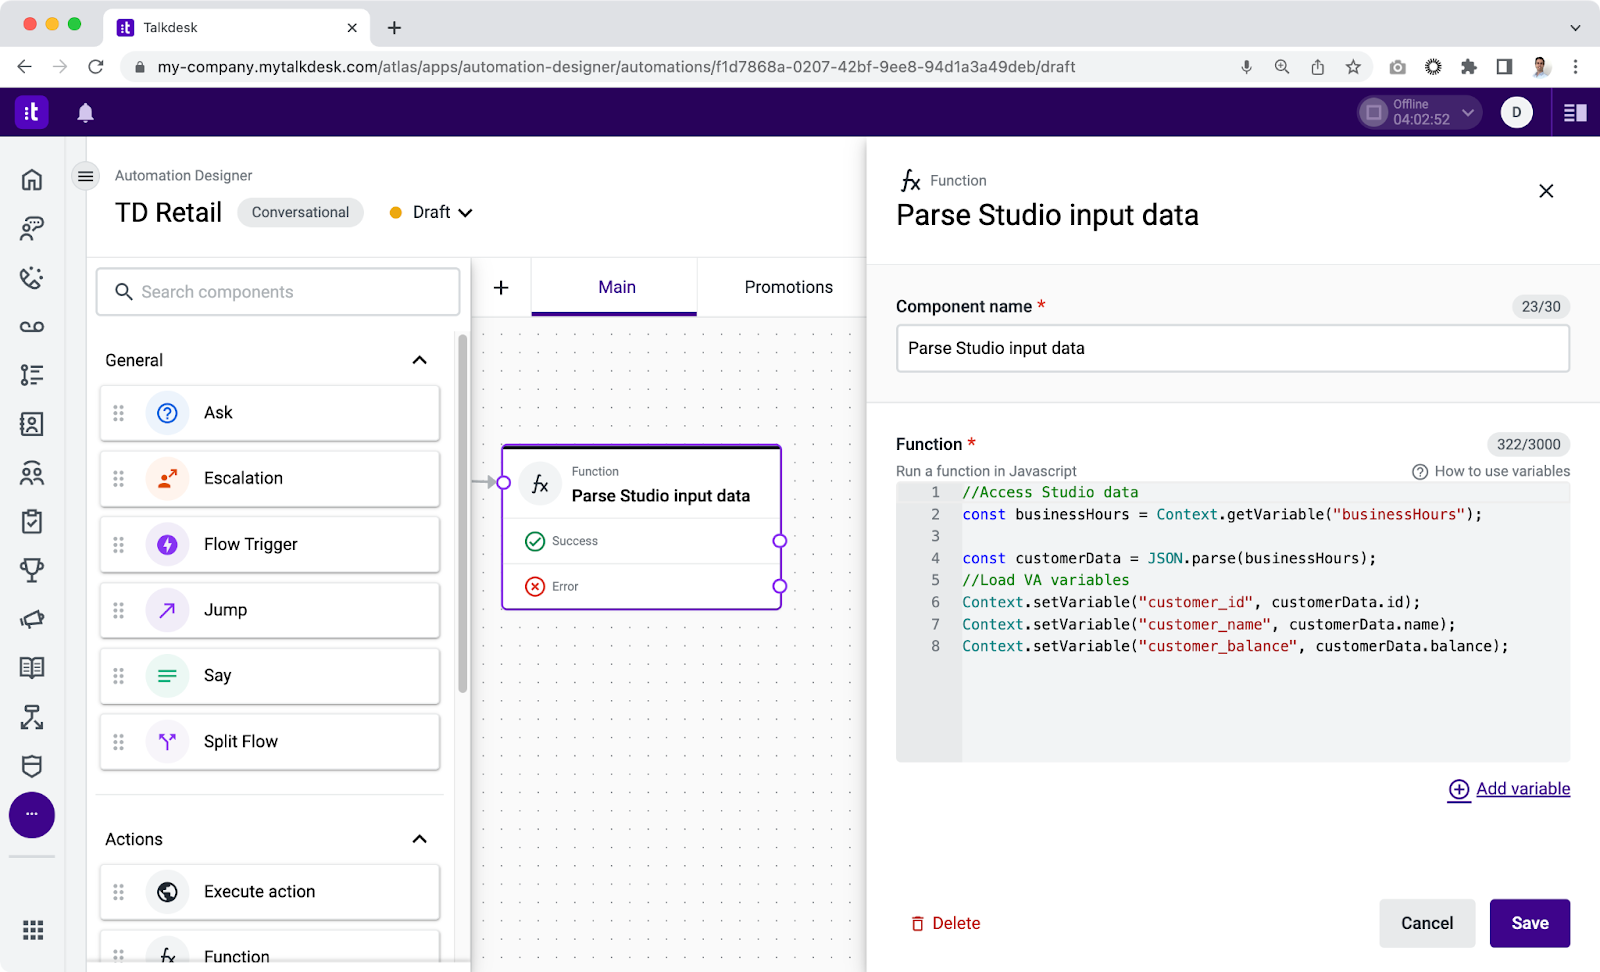Image resolution: width=1600 pixels, height=972 pixels.
Task: Select the Escalation component
Action: click(270, 479)
